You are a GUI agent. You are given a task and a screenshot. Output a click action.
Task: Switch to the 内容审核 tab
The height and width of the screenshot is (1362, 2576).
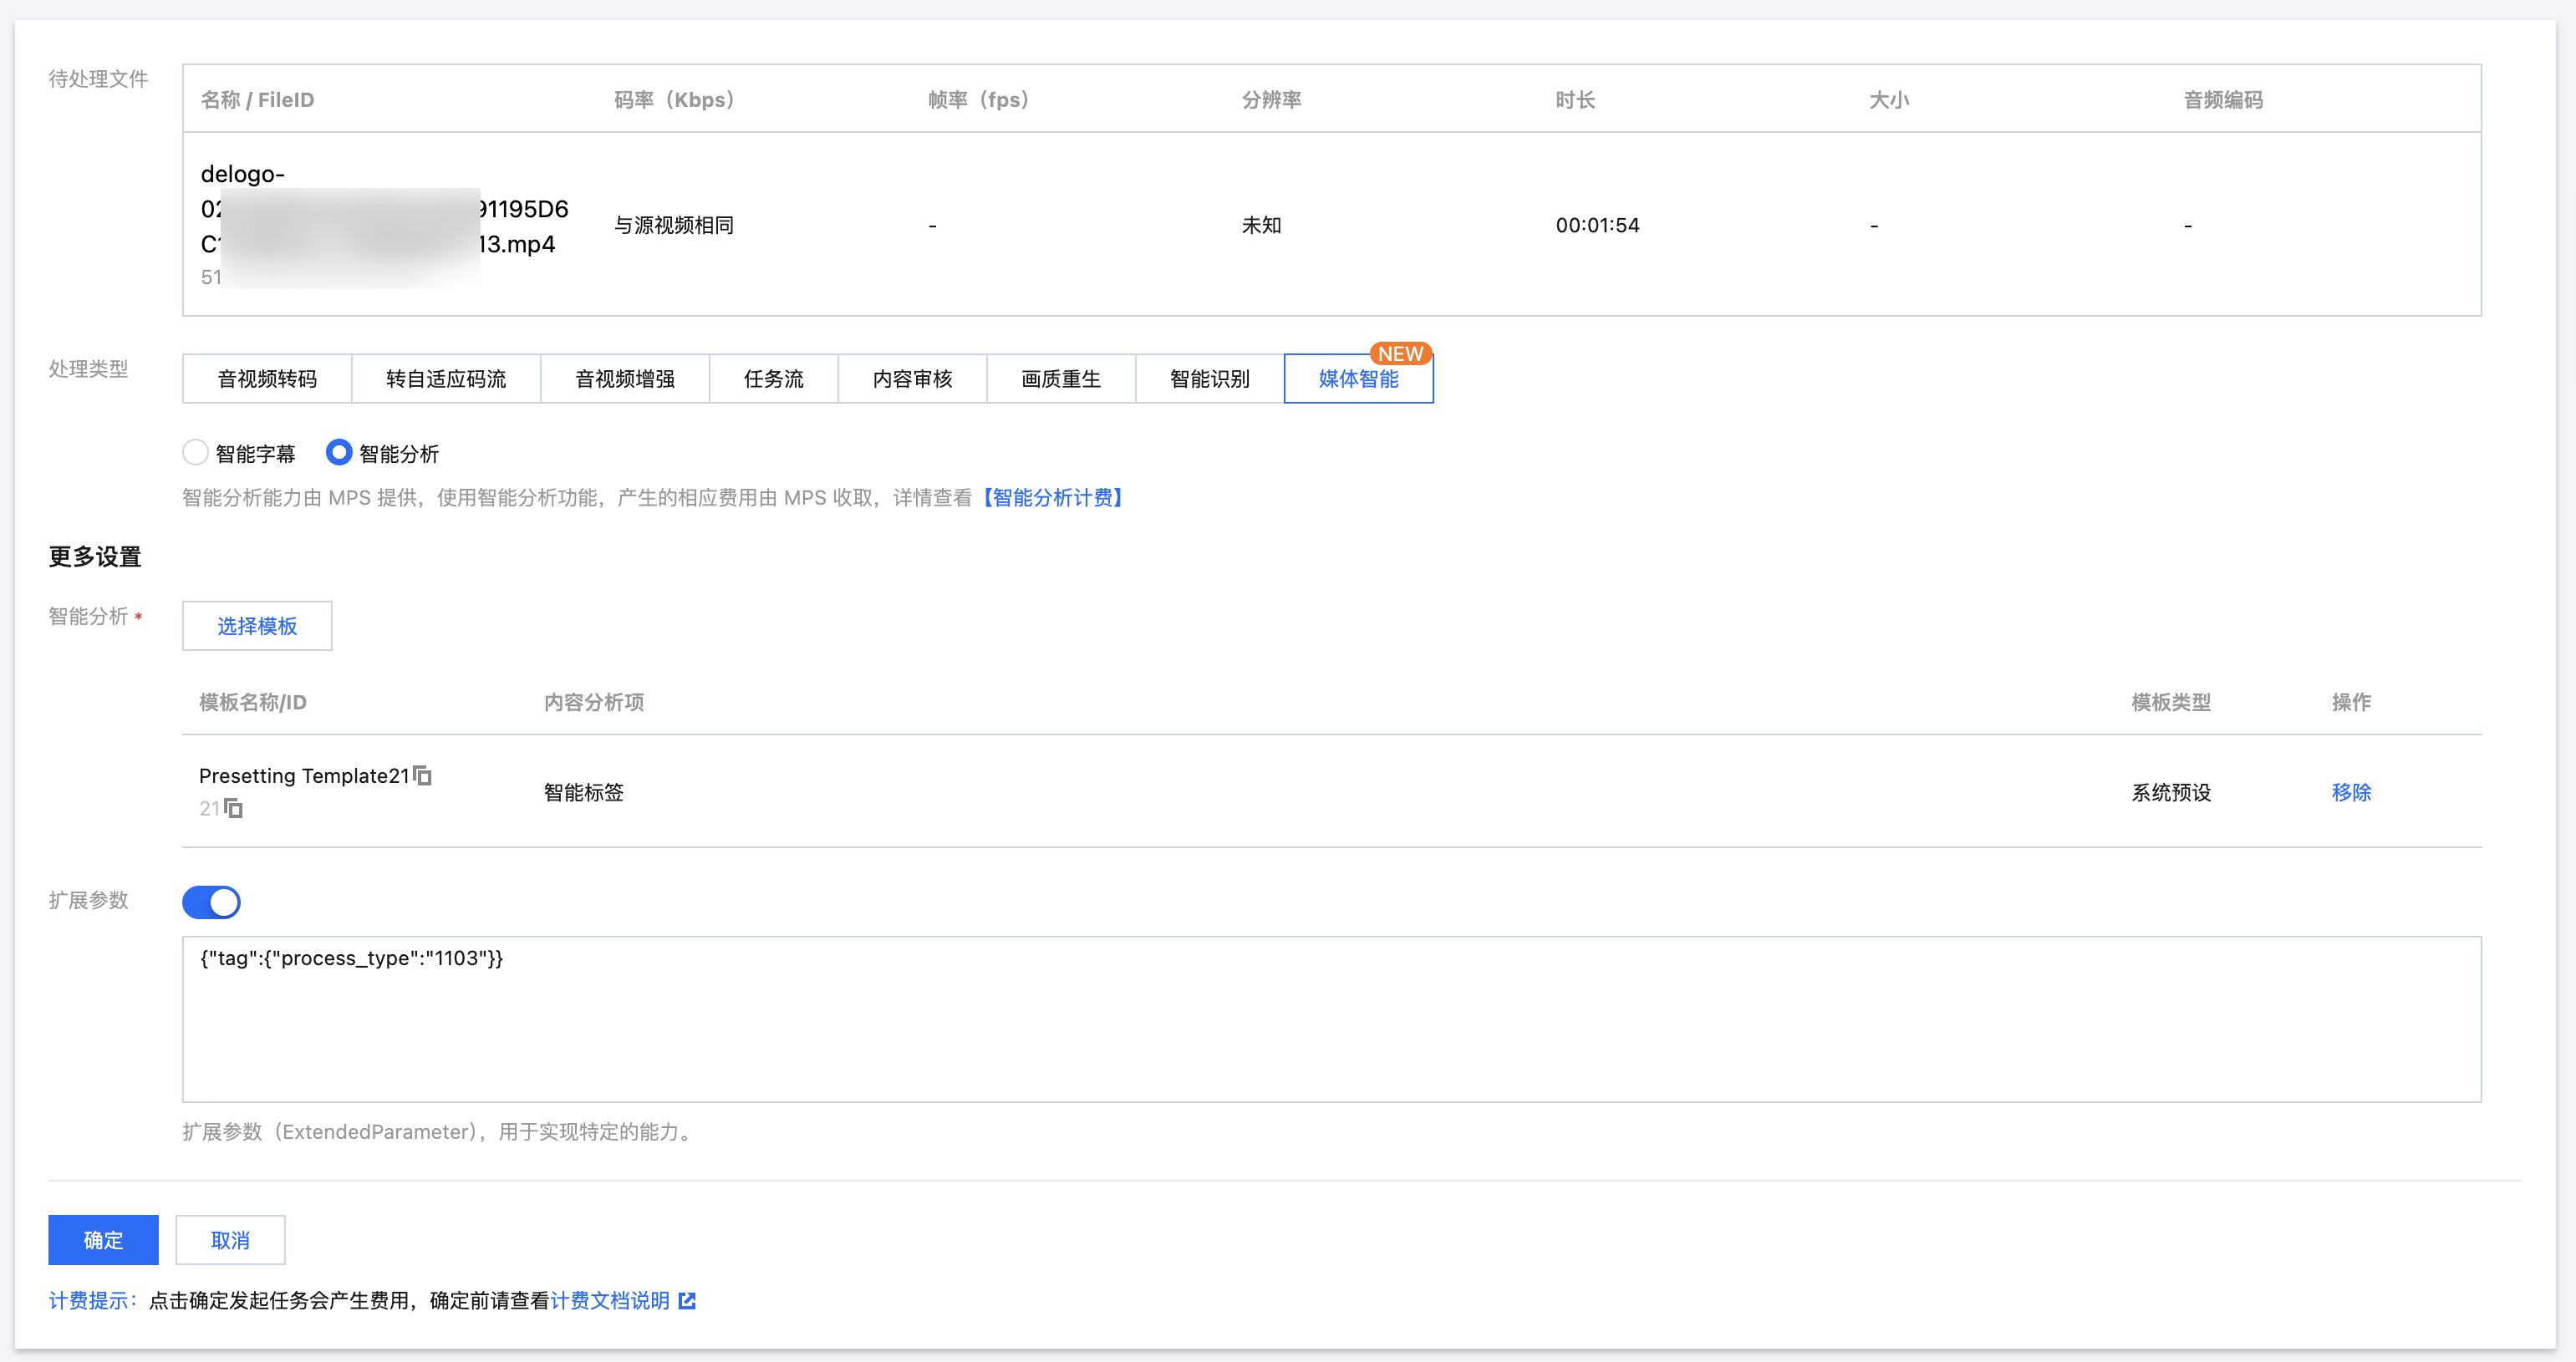(912, 379)
